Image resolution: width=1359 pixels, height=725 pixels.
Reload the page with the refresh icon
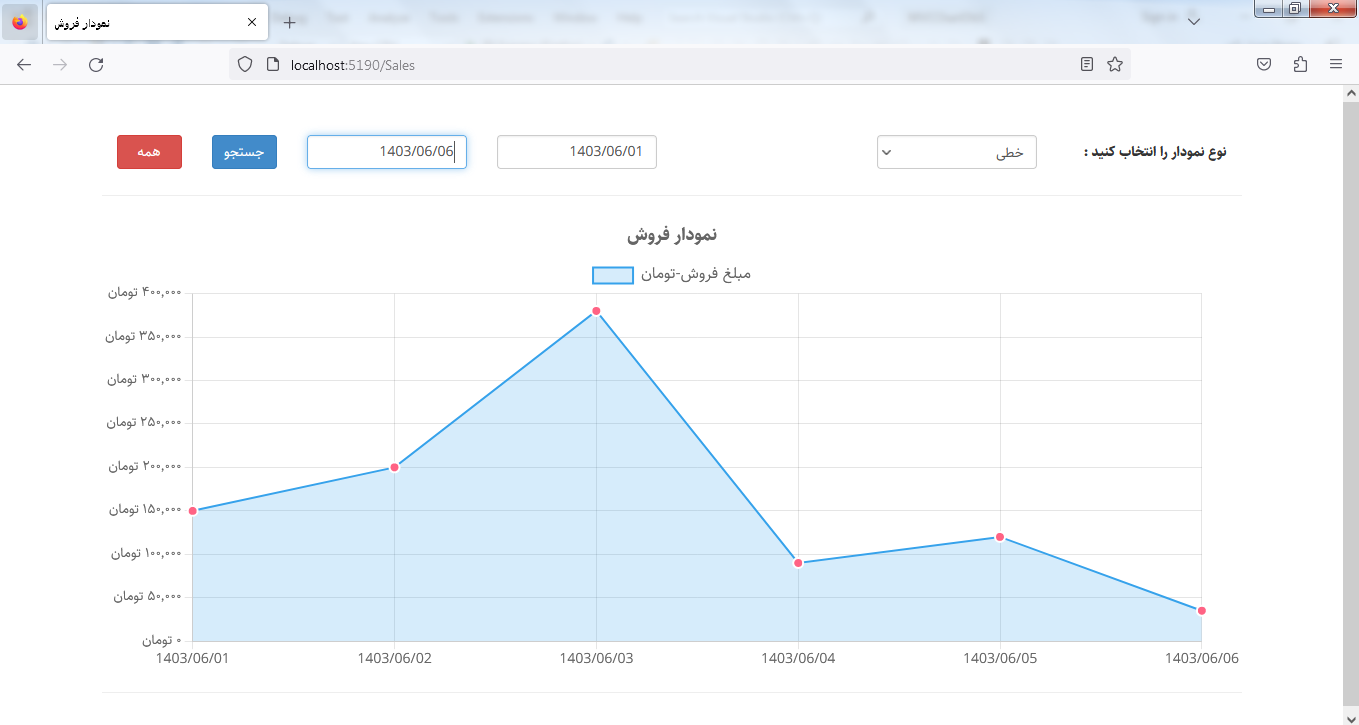pyautogui.click(x=96, y=65)
